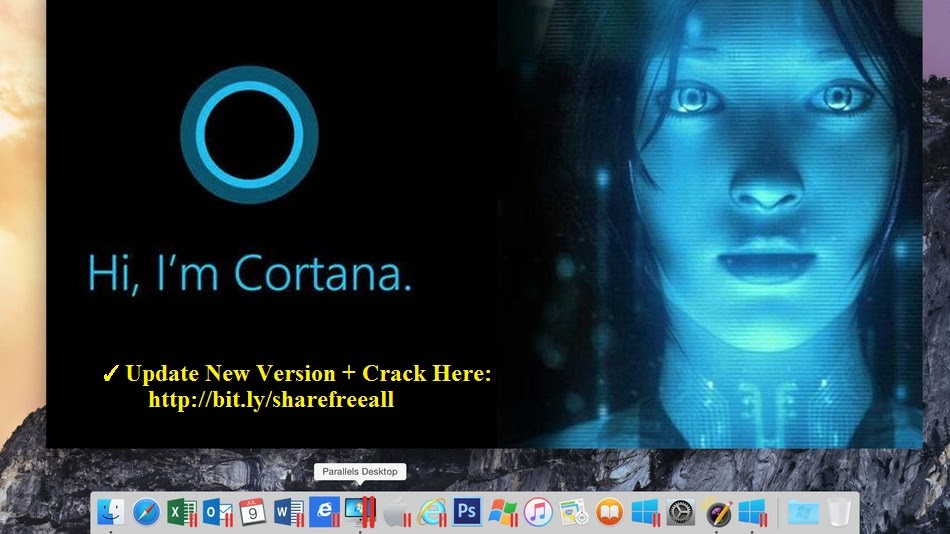Open Microsoft Excel dock icon
Screen dimensions: 950x534
(x=181, y=512)
